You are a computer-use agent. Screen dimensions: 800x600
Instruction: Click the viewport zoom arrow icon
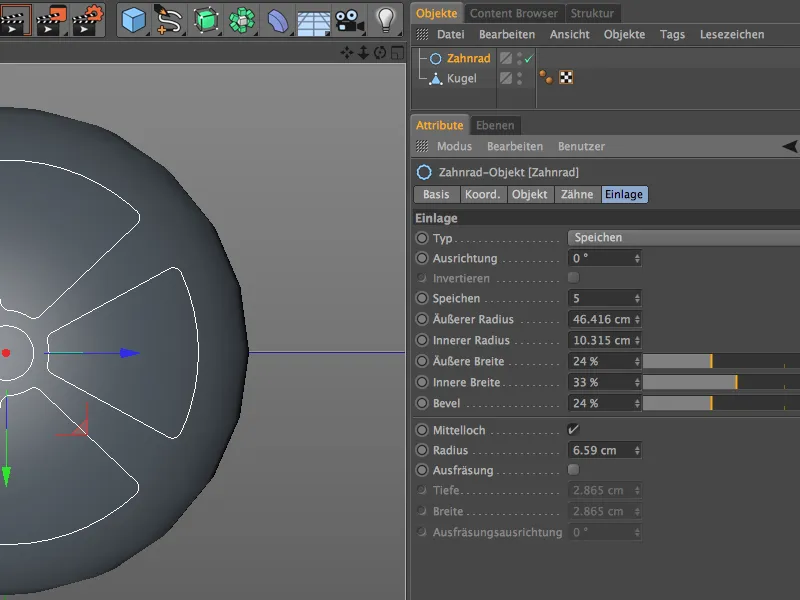tap(363, 53)
